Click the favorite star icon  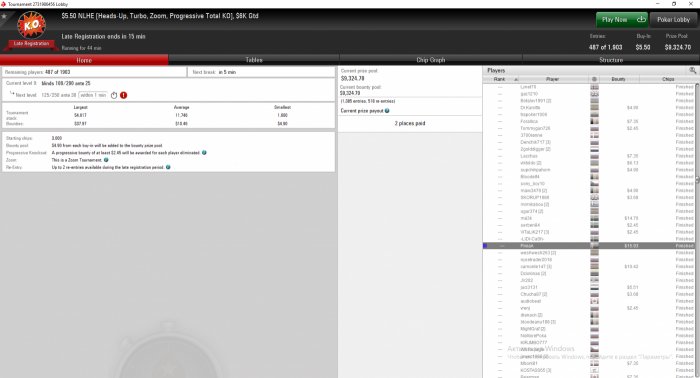pos(4,16)
